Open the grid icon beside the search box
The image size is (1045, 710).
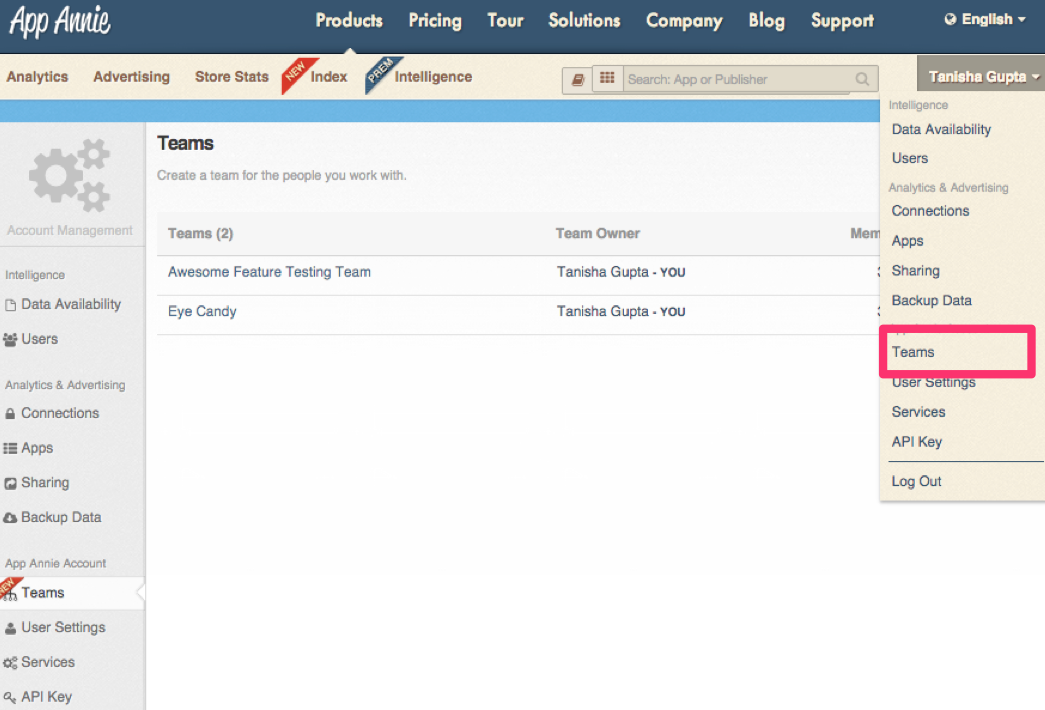(x=607, y=78)
